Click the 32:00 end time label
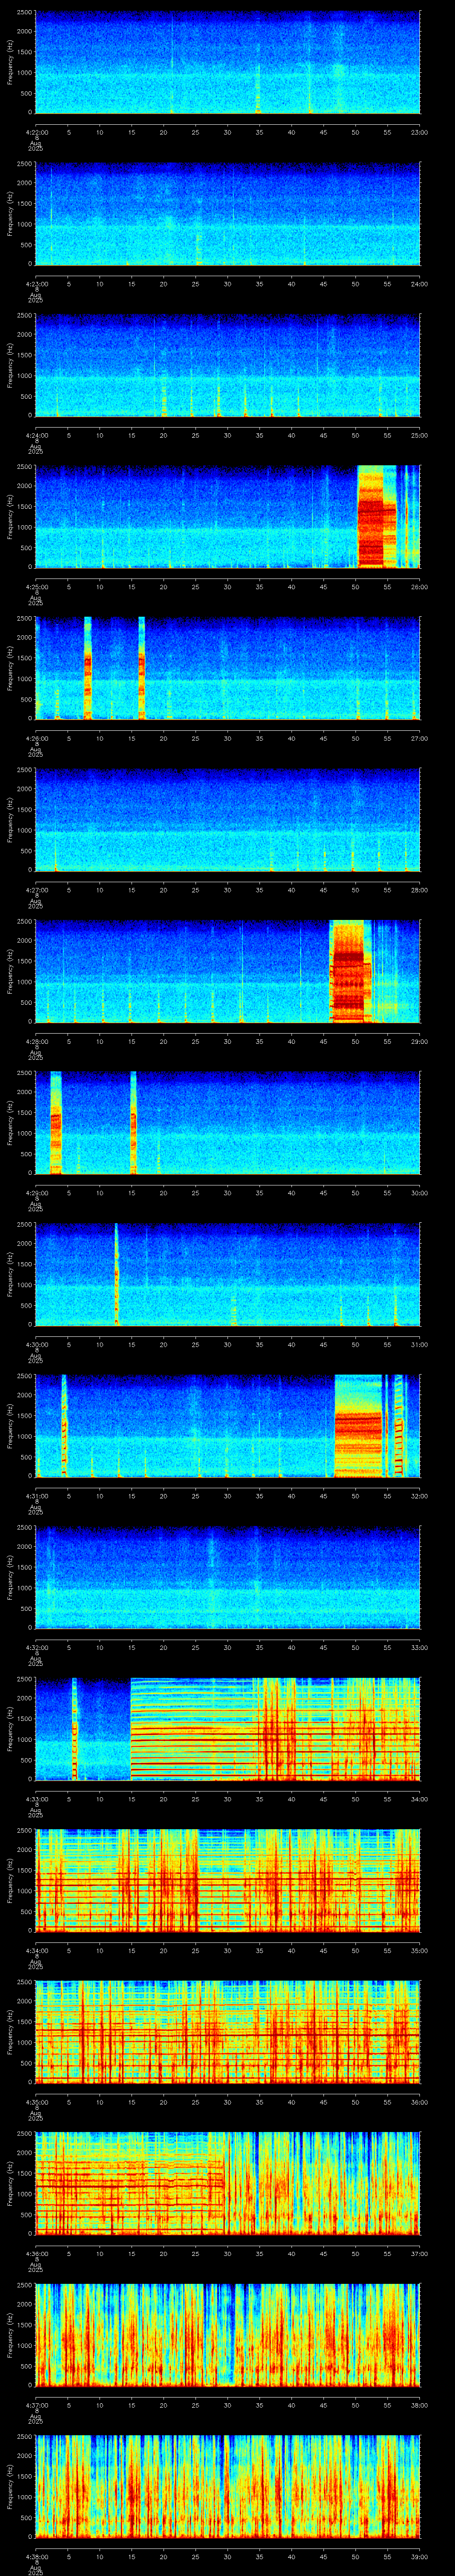455x2576 pixels. coord(420,1496)
